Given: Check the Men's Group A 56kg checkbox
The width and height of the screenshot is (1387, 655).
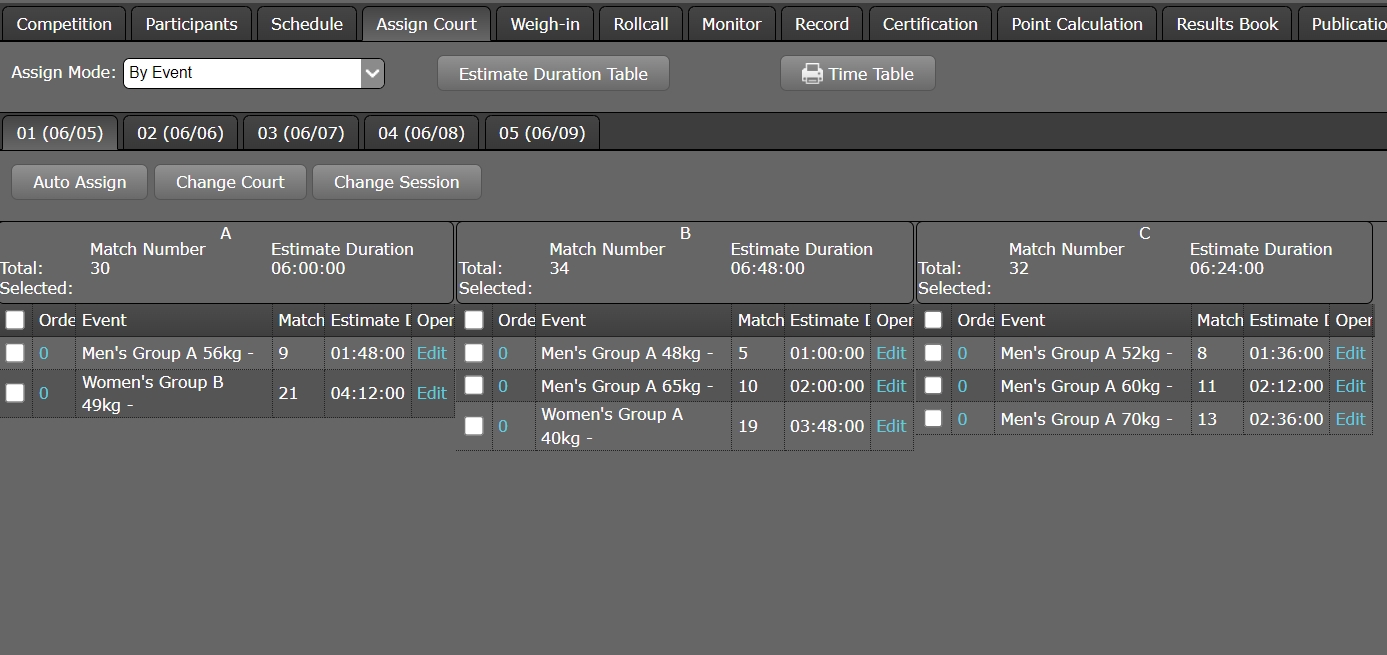Looking at the screenshot, I should tap(15, 353).
